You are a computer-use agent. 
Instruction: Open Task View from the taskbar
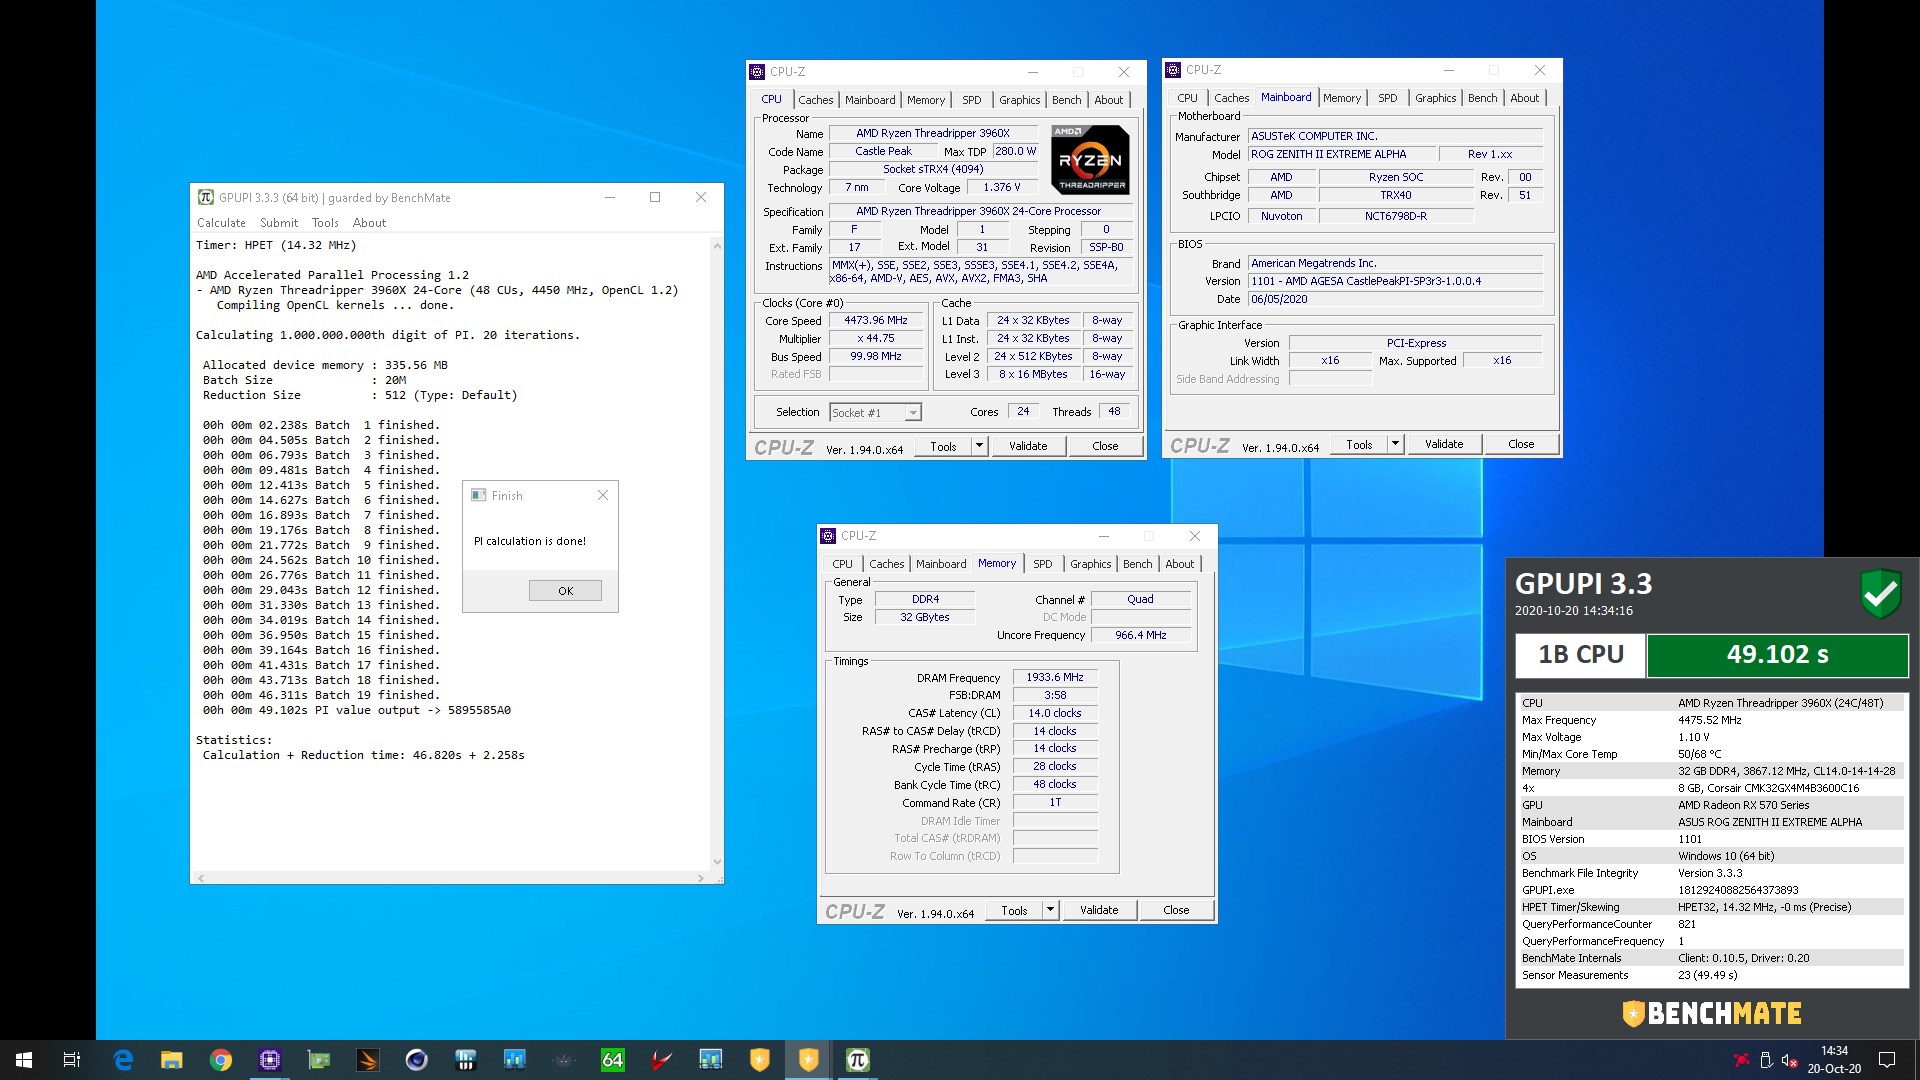72,1060
